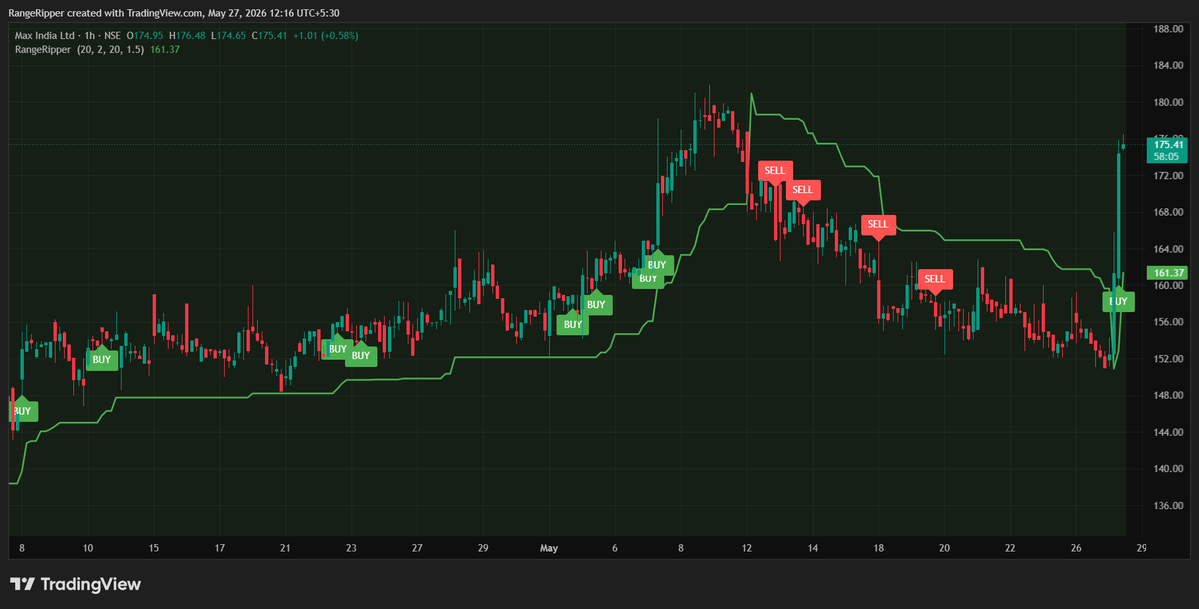The image size is (1199, 609).
Task: Click date 20 on the time axis
Action: point(944,549)
